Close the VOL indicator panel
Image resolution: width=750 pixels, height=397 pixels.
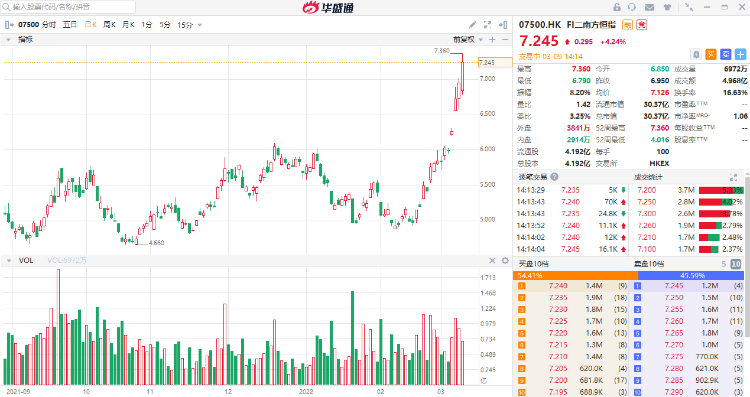point(492,260)
